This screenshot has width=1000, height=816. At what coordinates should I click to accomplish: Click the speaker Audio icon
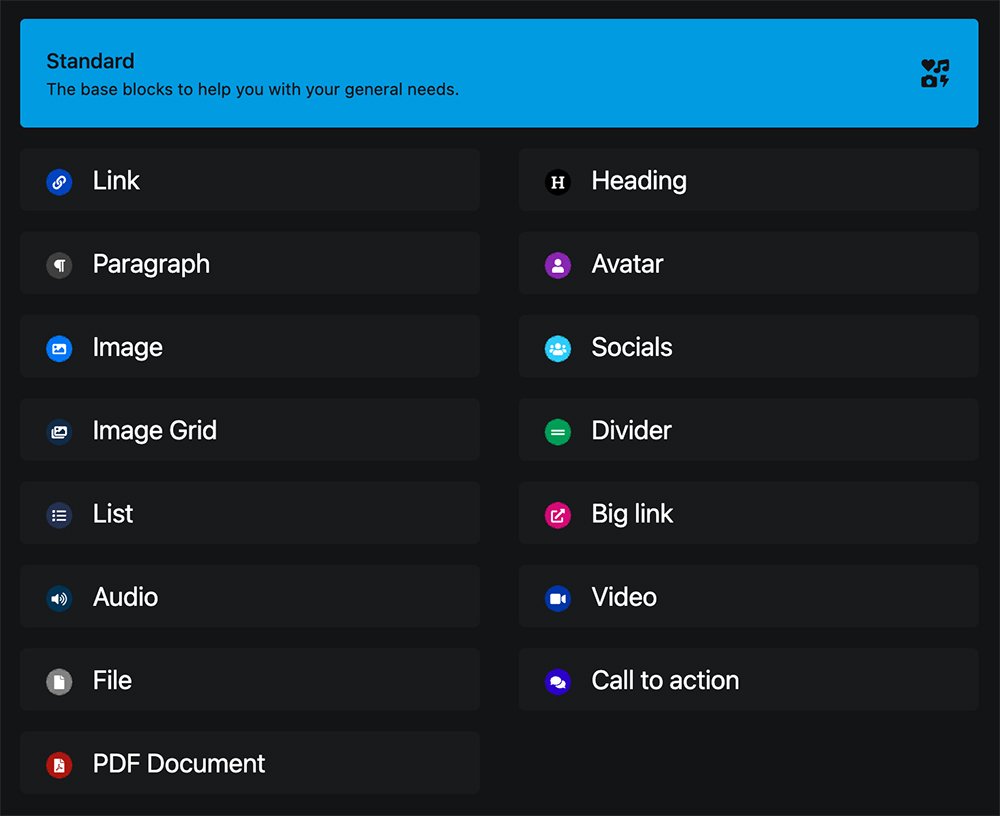[59, 598]
